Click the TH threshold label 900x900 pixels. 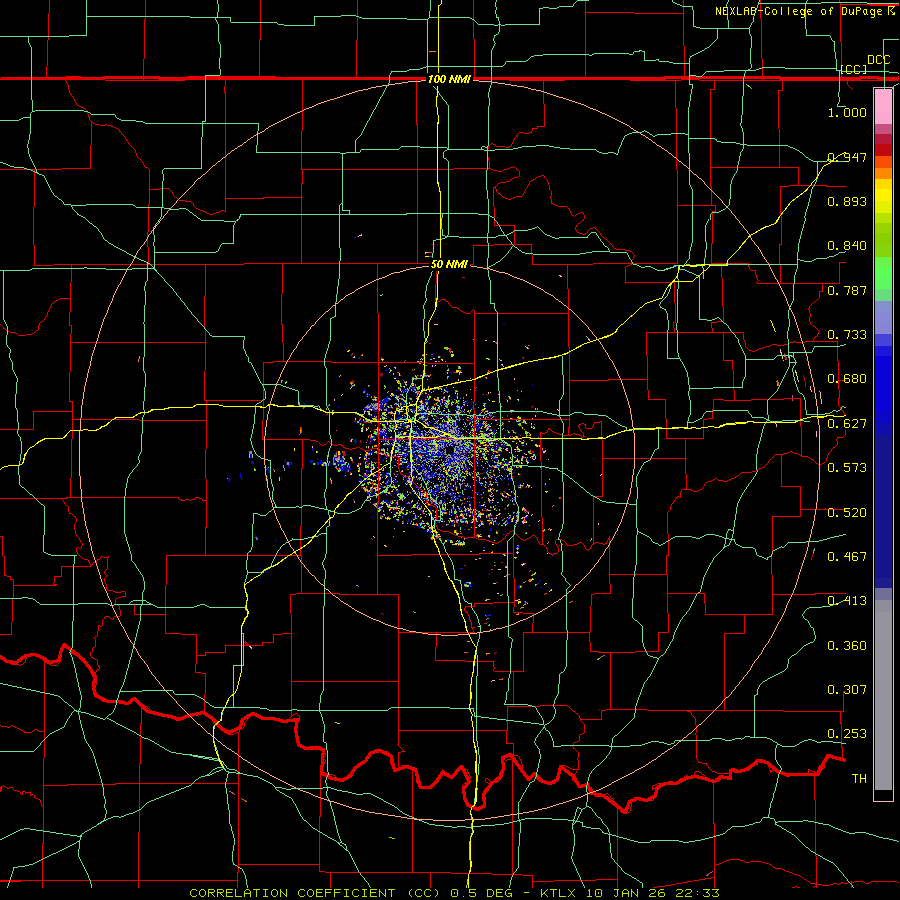tap(859, 779)
